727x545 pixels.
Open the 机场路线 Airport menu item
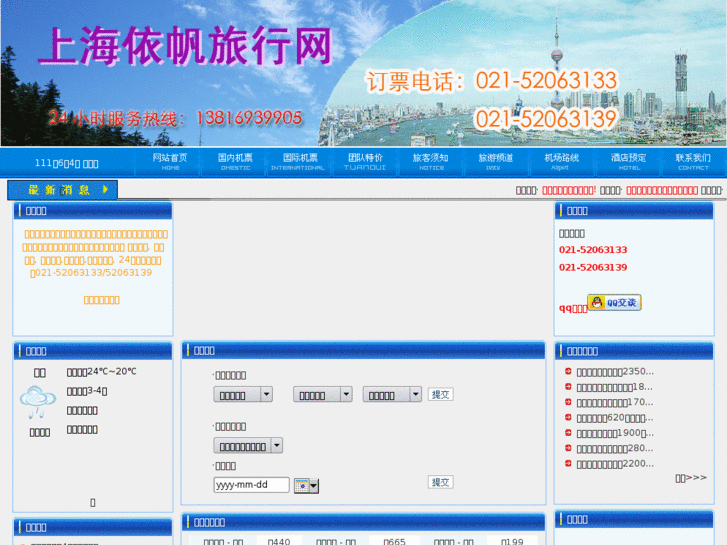tap(561, 162)
